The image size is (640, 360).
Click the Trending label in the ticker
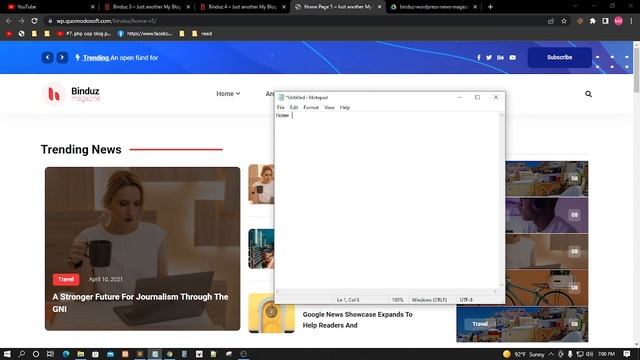tap(96, 58)
